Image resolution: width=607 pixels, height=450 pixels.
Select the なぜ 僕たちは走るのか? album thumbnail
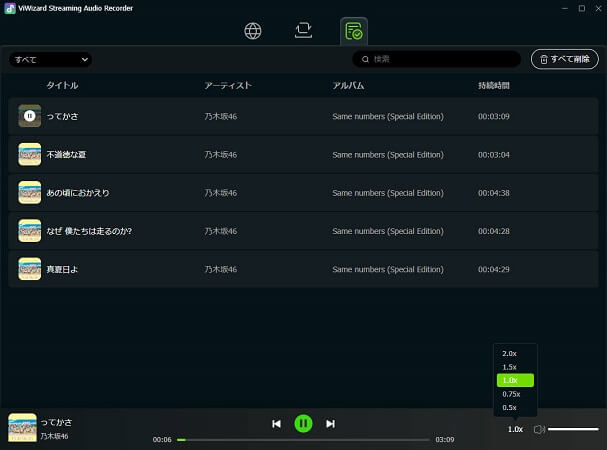click(29, 231)
